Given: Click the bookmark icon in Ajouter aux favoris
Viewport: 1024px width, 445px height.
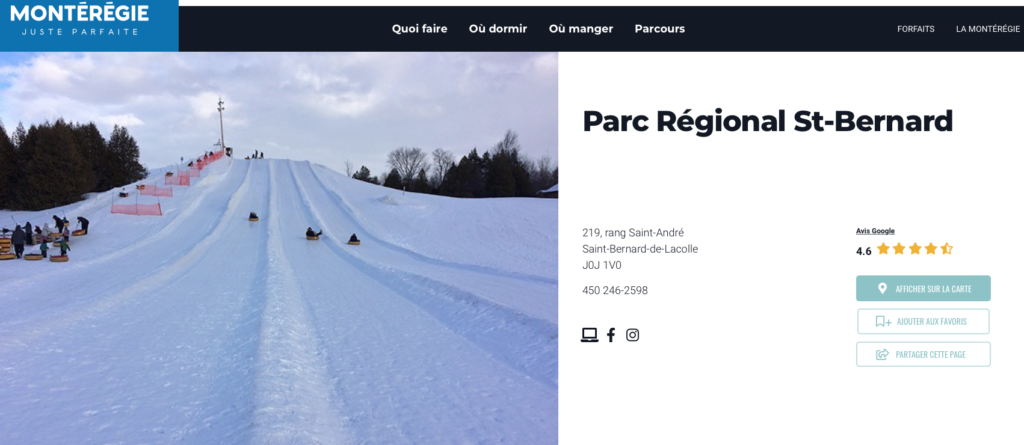Looking at the screenshot, I should (883, 321).
